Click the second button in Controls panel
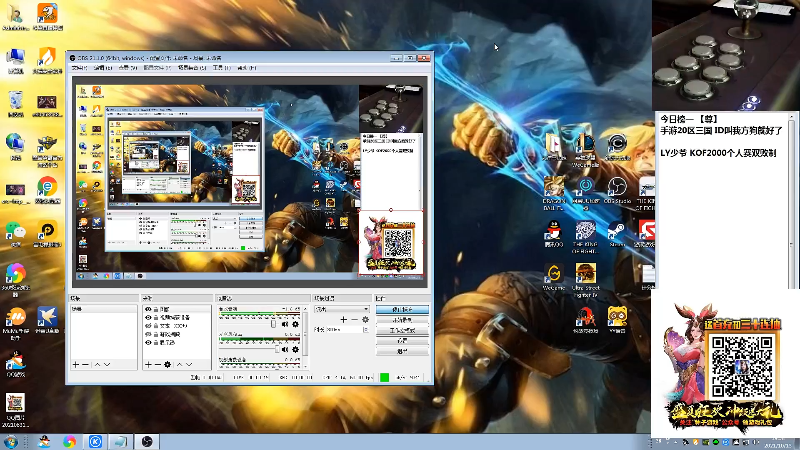Viewport: 800px width, 450px height. tap(402, 320)
